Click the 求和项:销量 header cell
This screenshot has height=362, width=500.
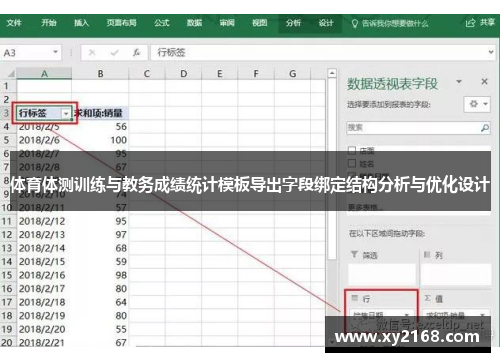[x=100, y=113]
